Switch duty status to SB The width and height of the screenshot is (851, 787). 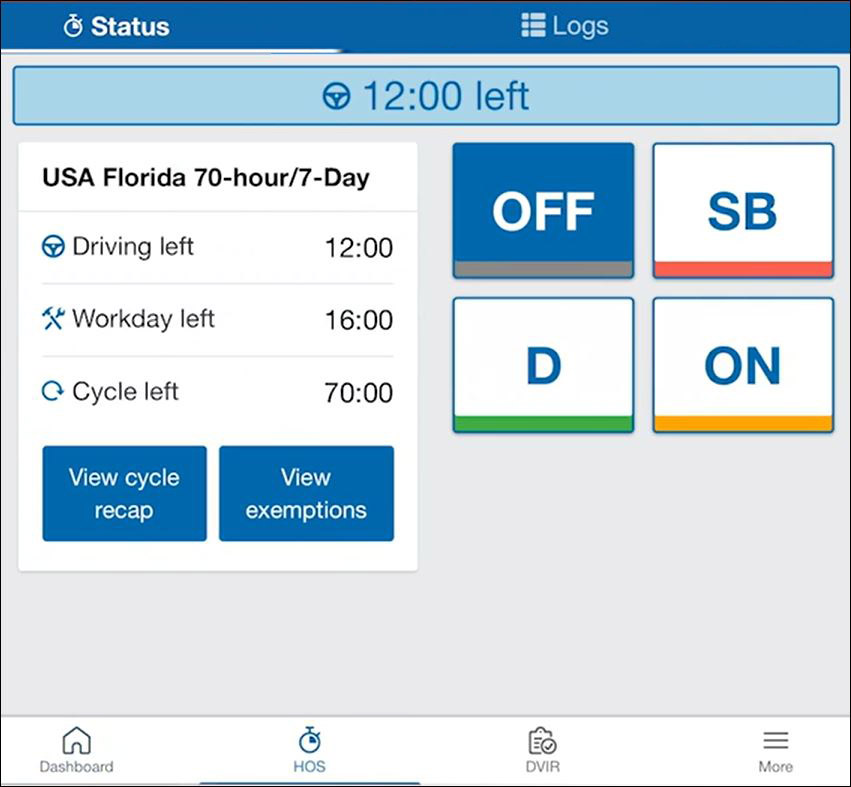click(x=743, y=211)
